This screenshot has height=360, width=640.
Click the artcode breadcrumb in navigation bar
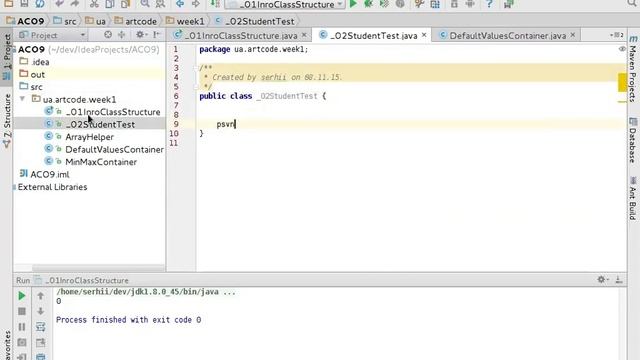(136, 21)
